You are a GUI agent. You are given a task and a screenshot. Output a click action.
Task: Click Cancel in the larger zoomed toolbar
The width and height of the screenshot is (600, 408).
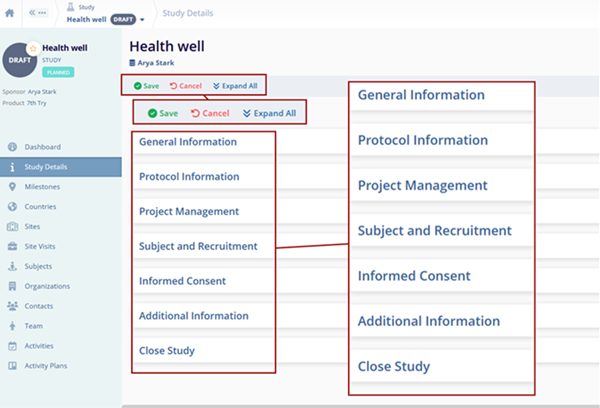(209, 114)
